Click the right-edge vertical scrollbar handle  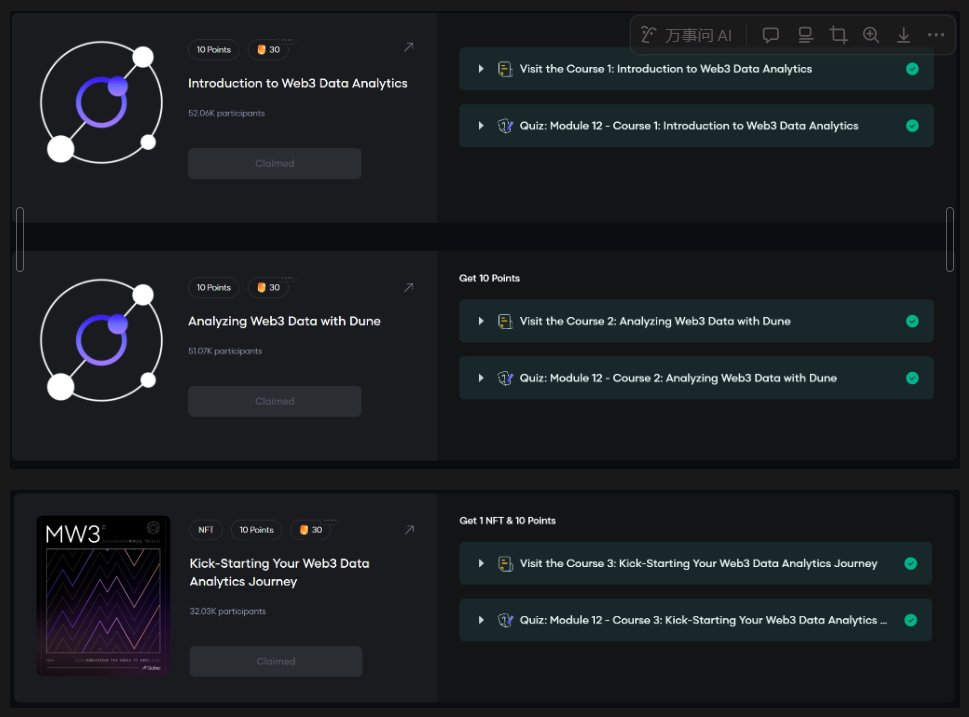[x=949, y=239]
